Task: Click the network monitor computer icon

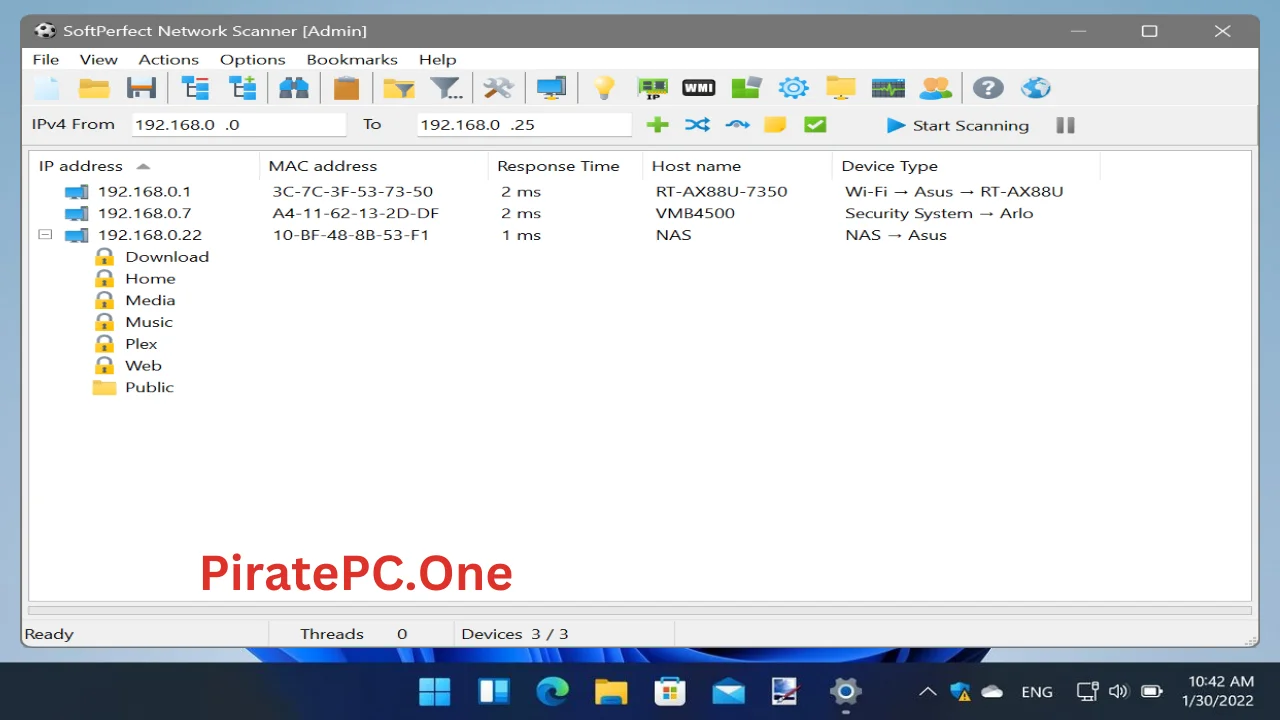Action: point(551,88)
